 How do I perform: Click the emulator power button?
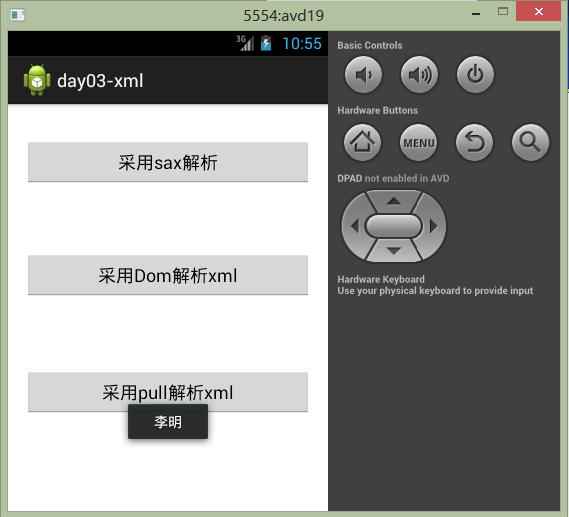[x=475, y=74]
